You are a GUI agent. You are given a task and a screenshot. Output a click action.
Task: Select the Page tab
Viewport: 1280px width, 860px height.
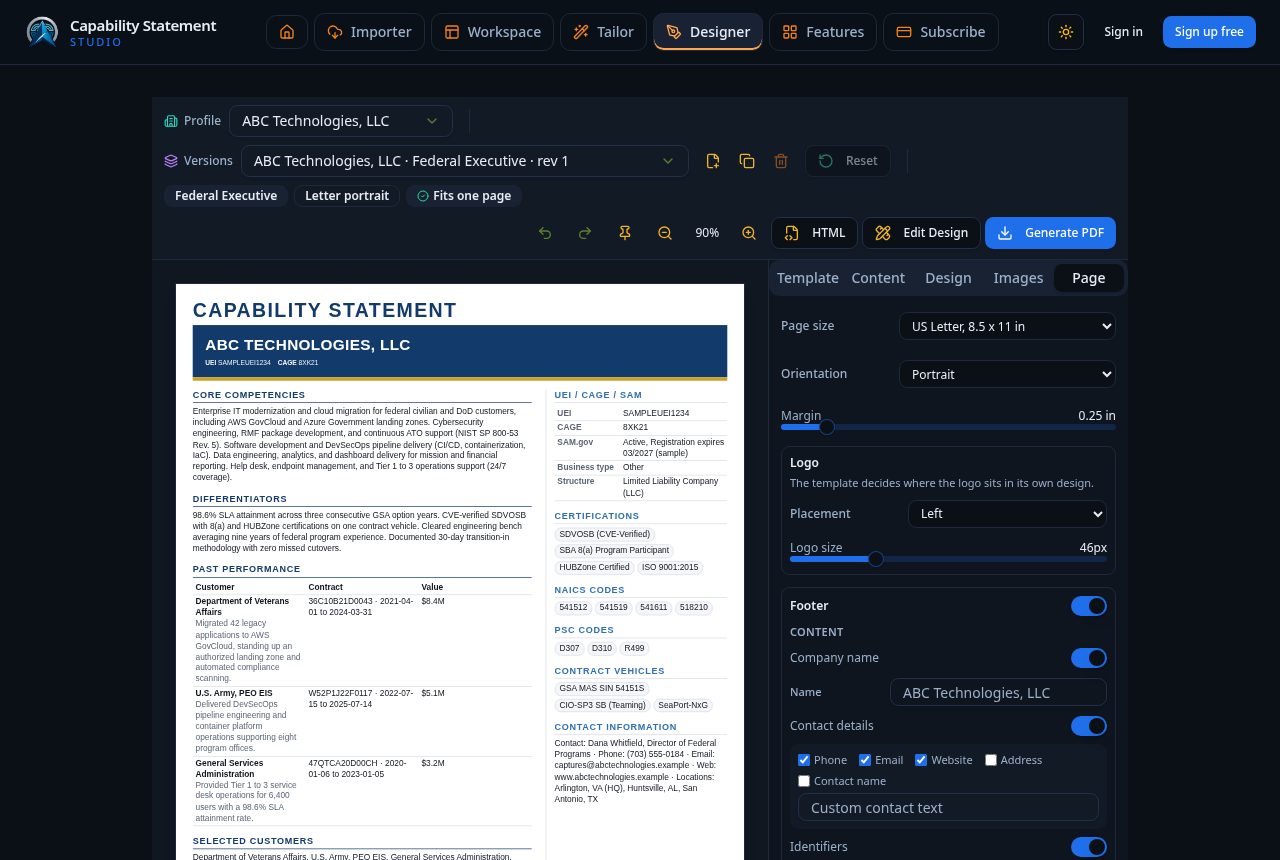coord(1089,278)
